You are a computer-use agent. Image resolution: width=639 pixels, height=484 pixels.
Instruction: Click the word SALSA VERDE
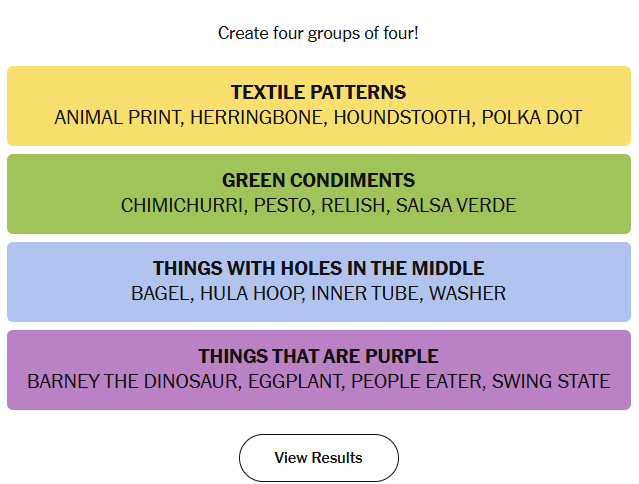455,206
